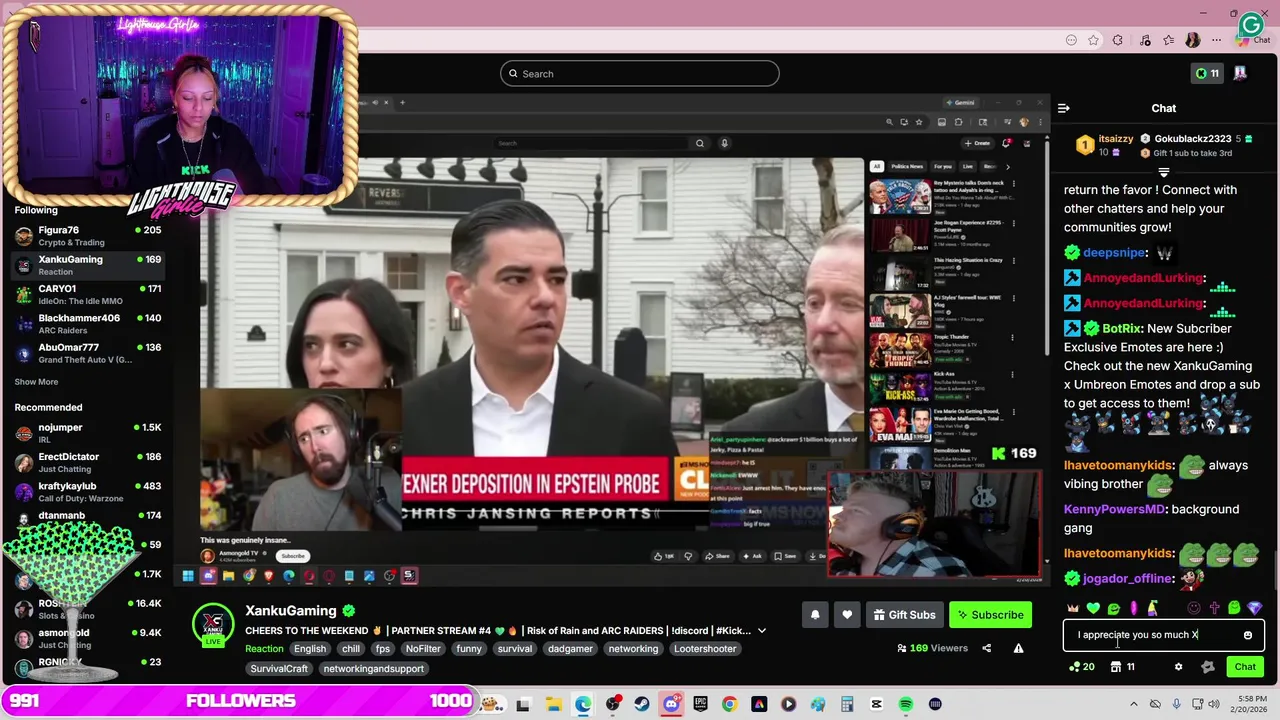The image size is (1280, 720).
Task: Click the Kick search box
Action: click(640, 74)
